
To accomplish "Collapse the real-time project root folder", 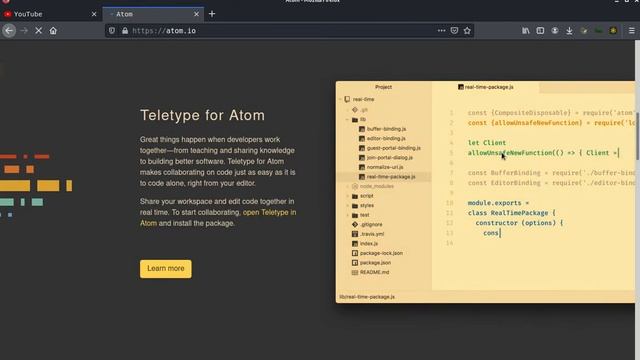I will coord(340,99).
